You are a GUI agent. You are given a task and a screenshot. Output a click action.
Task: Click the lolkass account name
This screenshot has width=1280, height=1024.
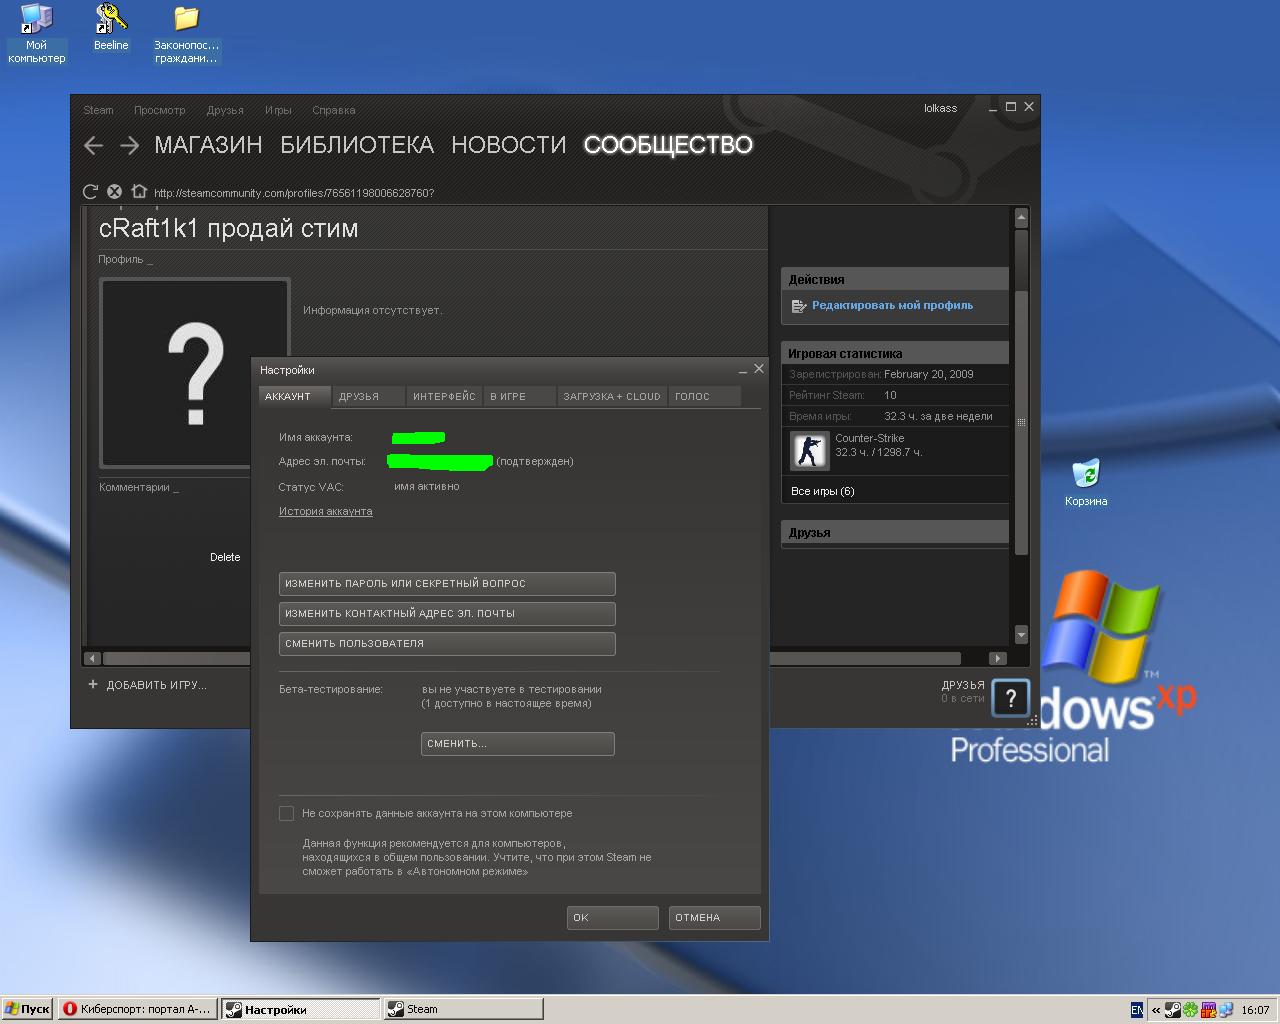[940, 108]
